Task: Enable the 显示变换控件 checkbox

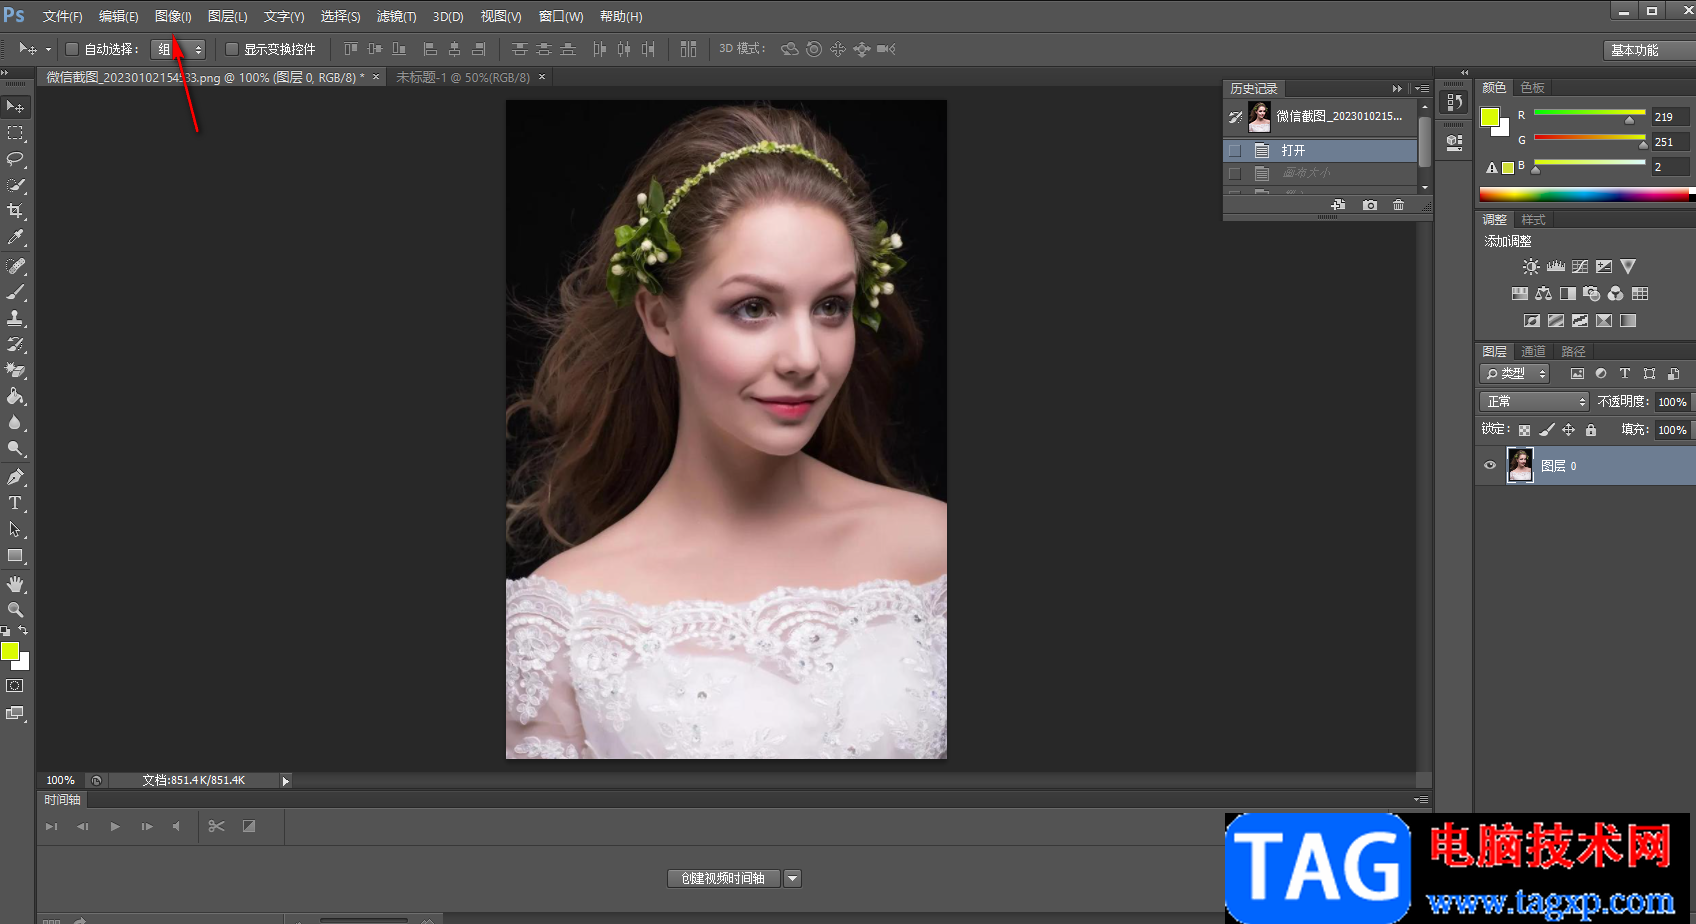Action: tap(232, 49)
